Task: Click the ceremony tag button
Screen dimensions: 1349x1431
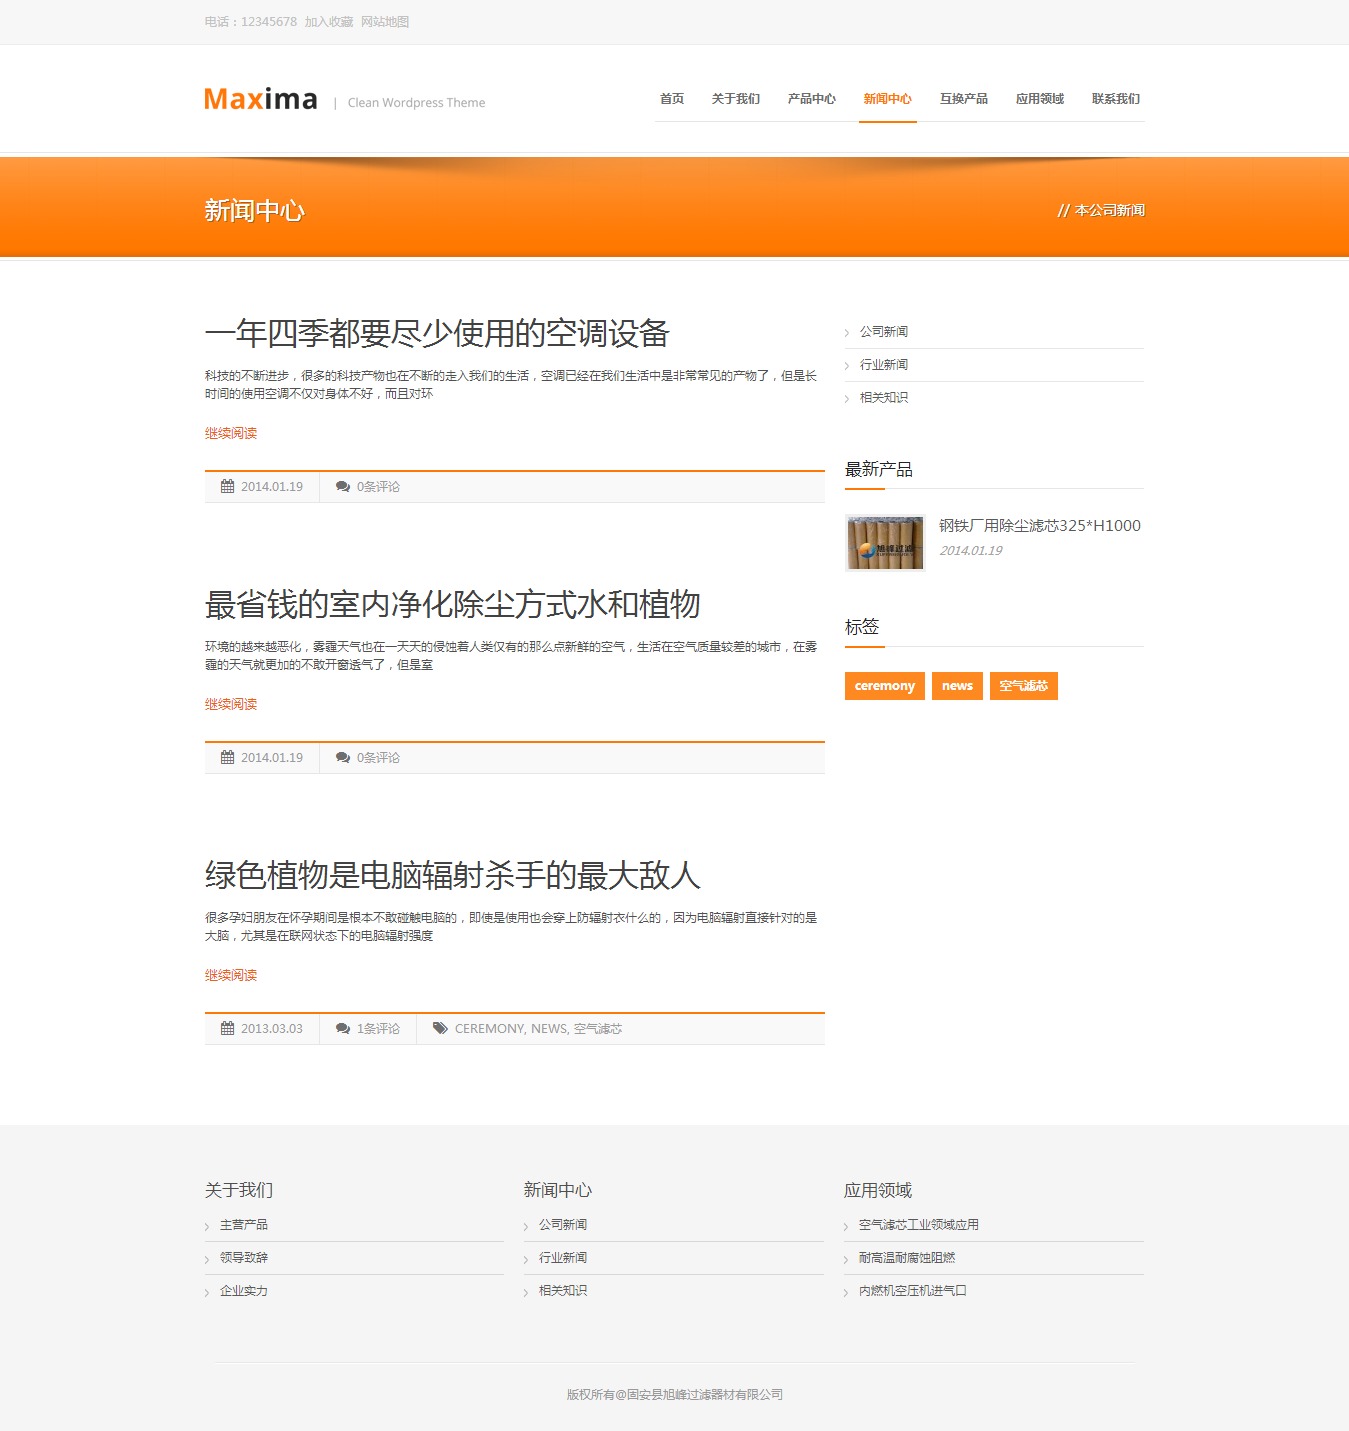Action: click(x=884, y=686)
